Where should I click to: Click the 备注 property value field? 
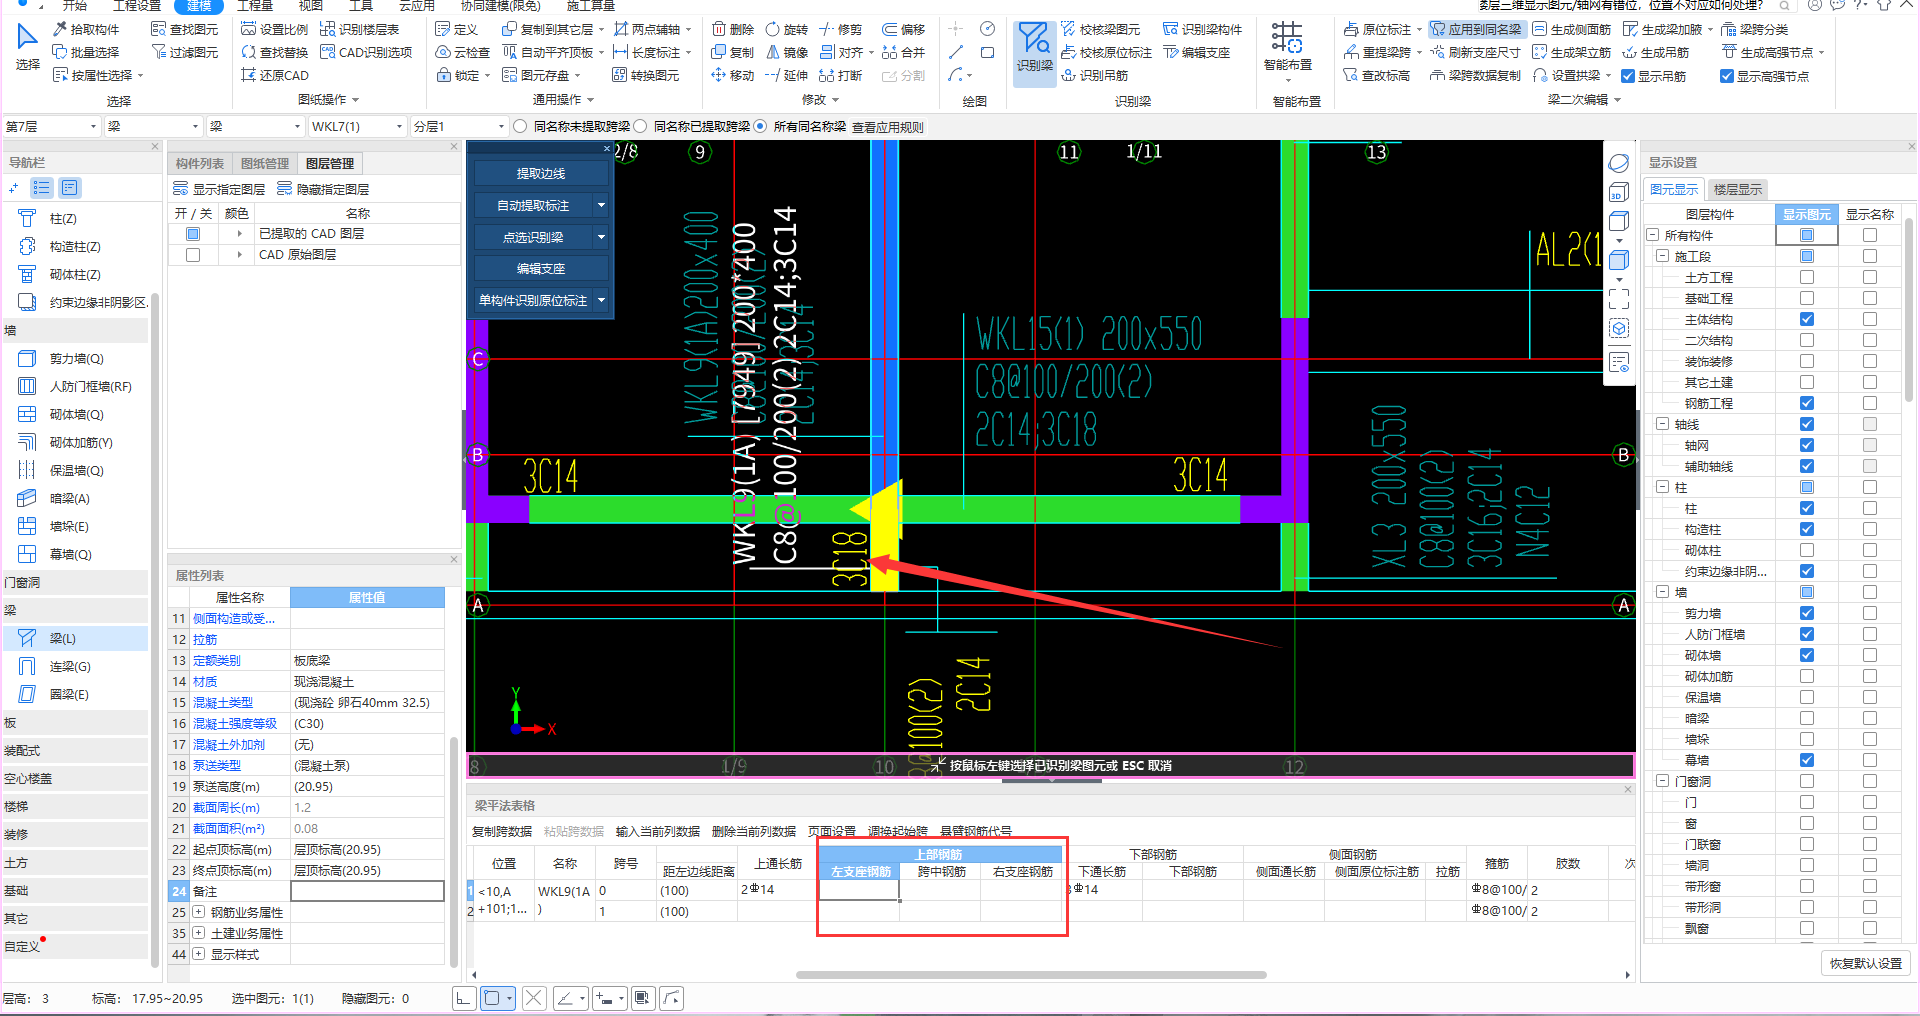click(x=367, y=891)
